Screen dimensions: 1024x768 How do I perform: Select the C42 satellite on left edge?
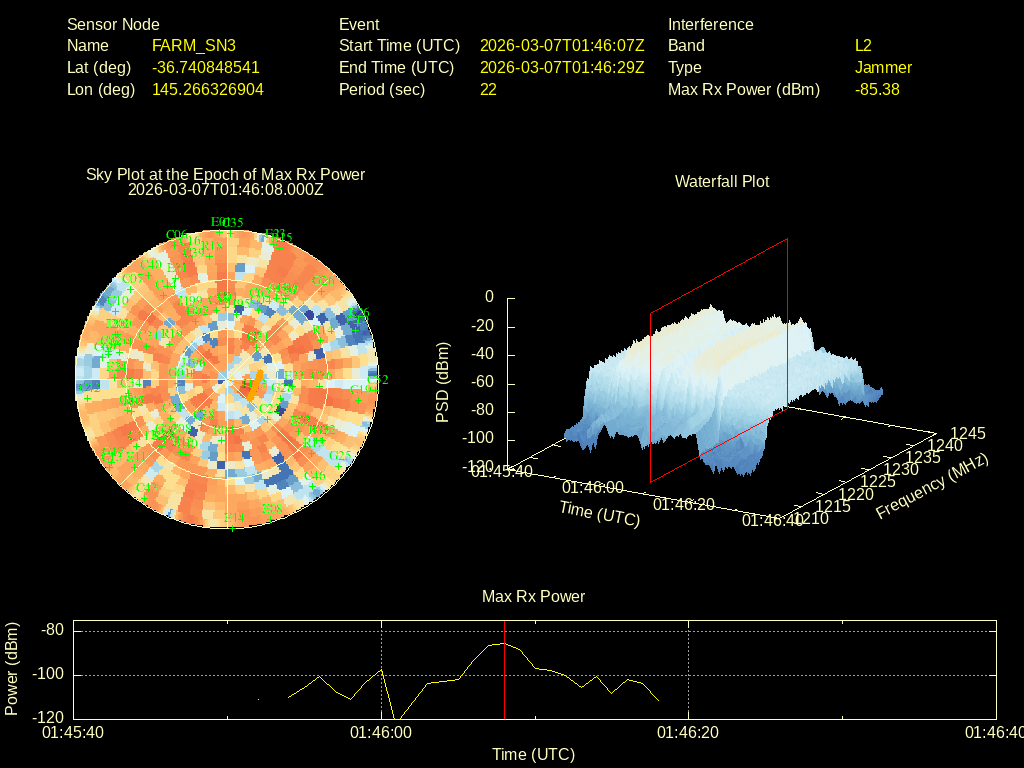[x=88, y=387]
